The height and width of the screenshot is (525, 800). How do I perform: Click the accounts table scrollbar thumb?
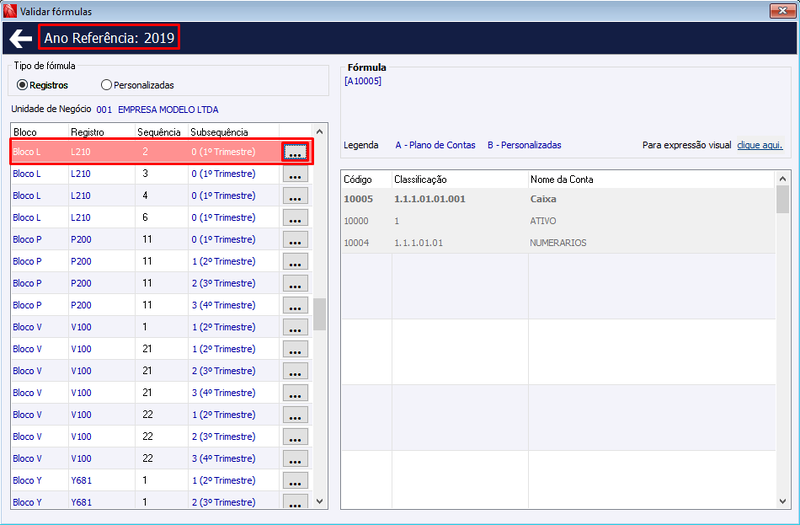click(783, 199)
